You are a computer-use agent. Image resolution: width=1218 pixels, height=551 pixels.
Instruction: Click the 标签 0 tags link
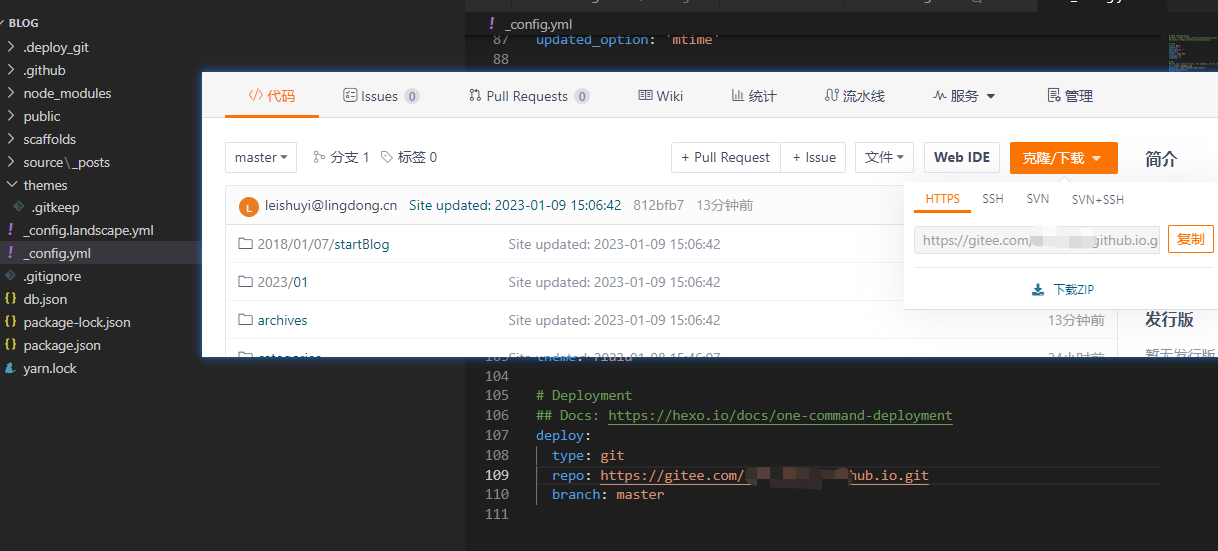pyautogui.click(x=408, y=157)
